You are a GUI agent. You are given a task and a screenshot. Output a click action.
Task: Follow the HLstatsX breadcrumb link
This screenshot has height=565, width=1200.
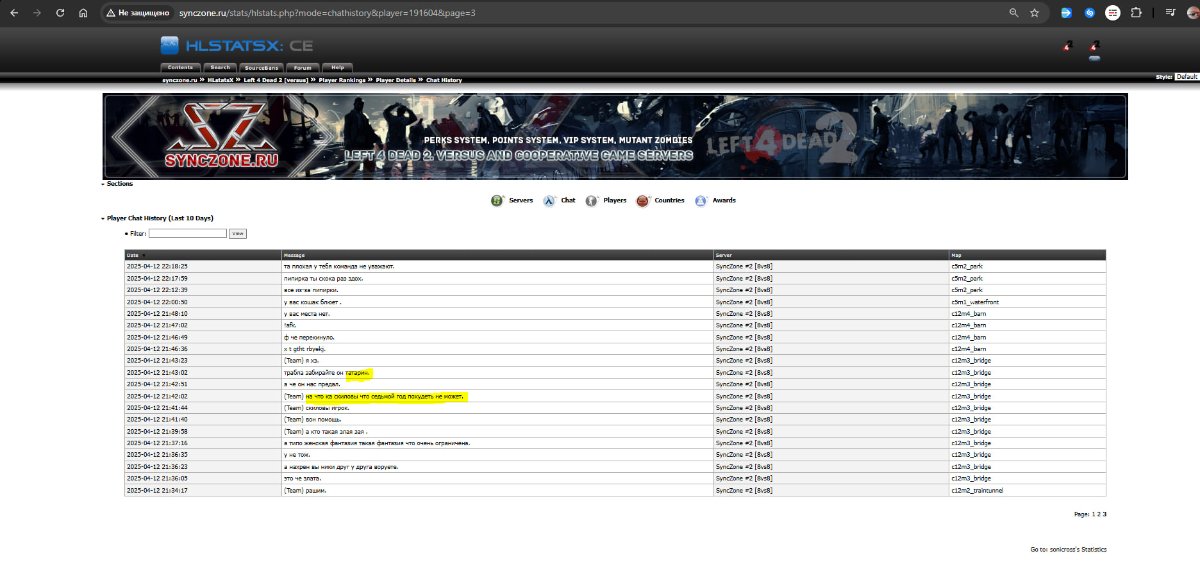click(x=219, y=79)
